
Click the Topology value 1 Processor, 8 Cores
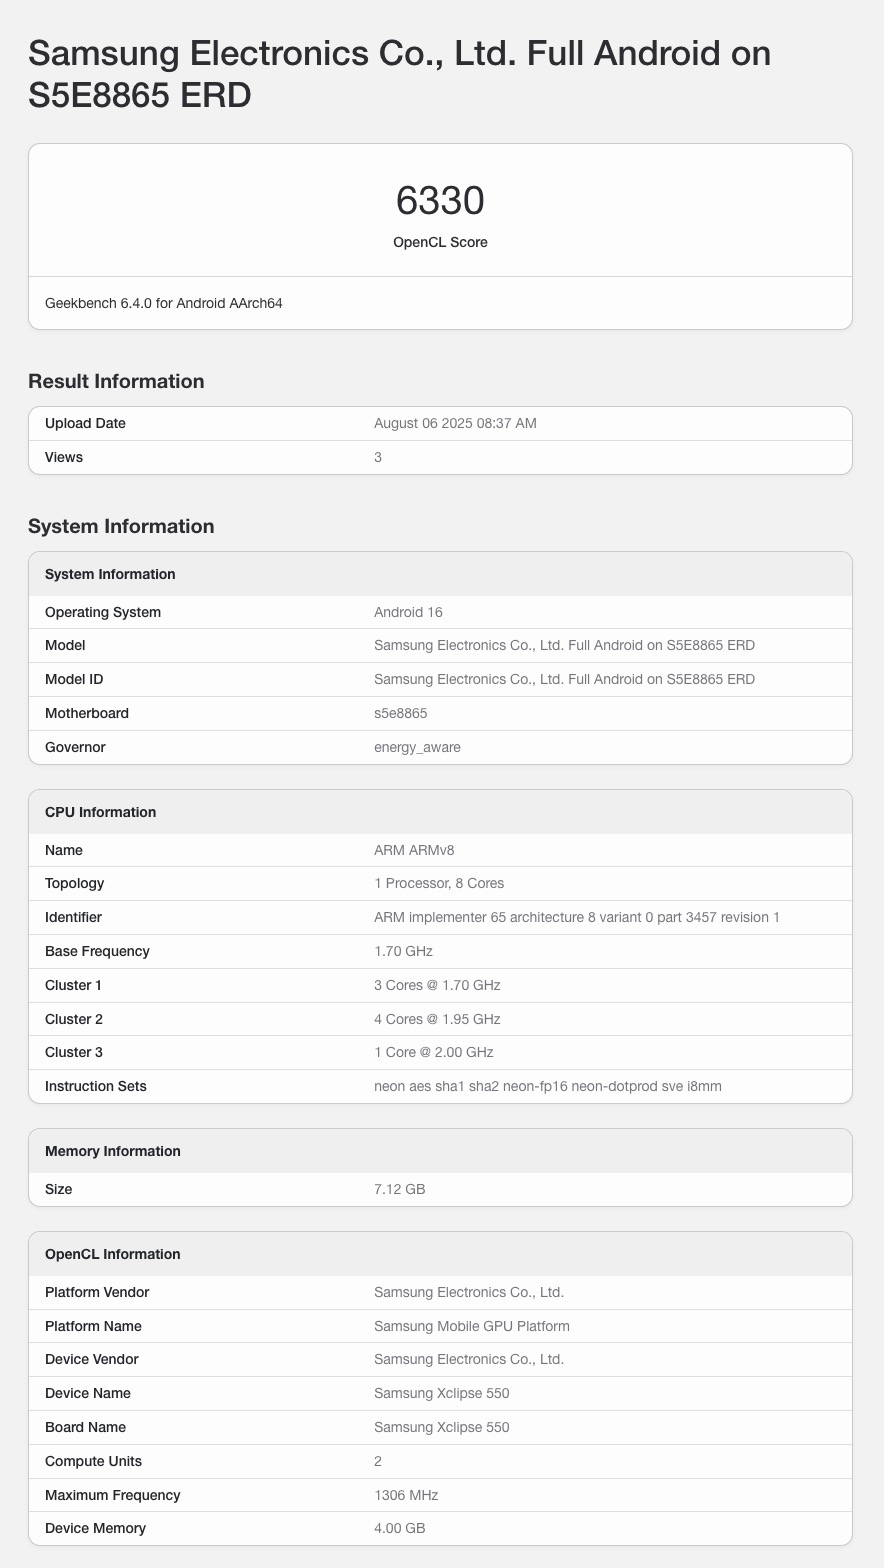(x=439, y=883)
